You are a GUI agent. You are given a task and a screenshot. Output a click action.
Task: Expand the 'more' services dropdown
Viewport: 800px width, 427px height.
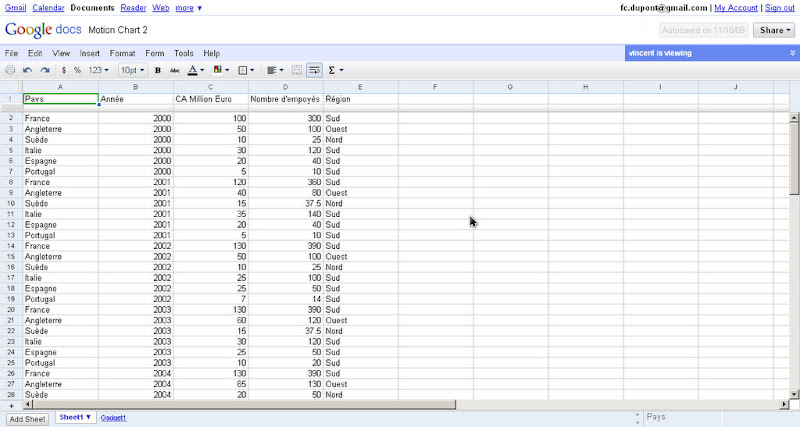point(189,8)
